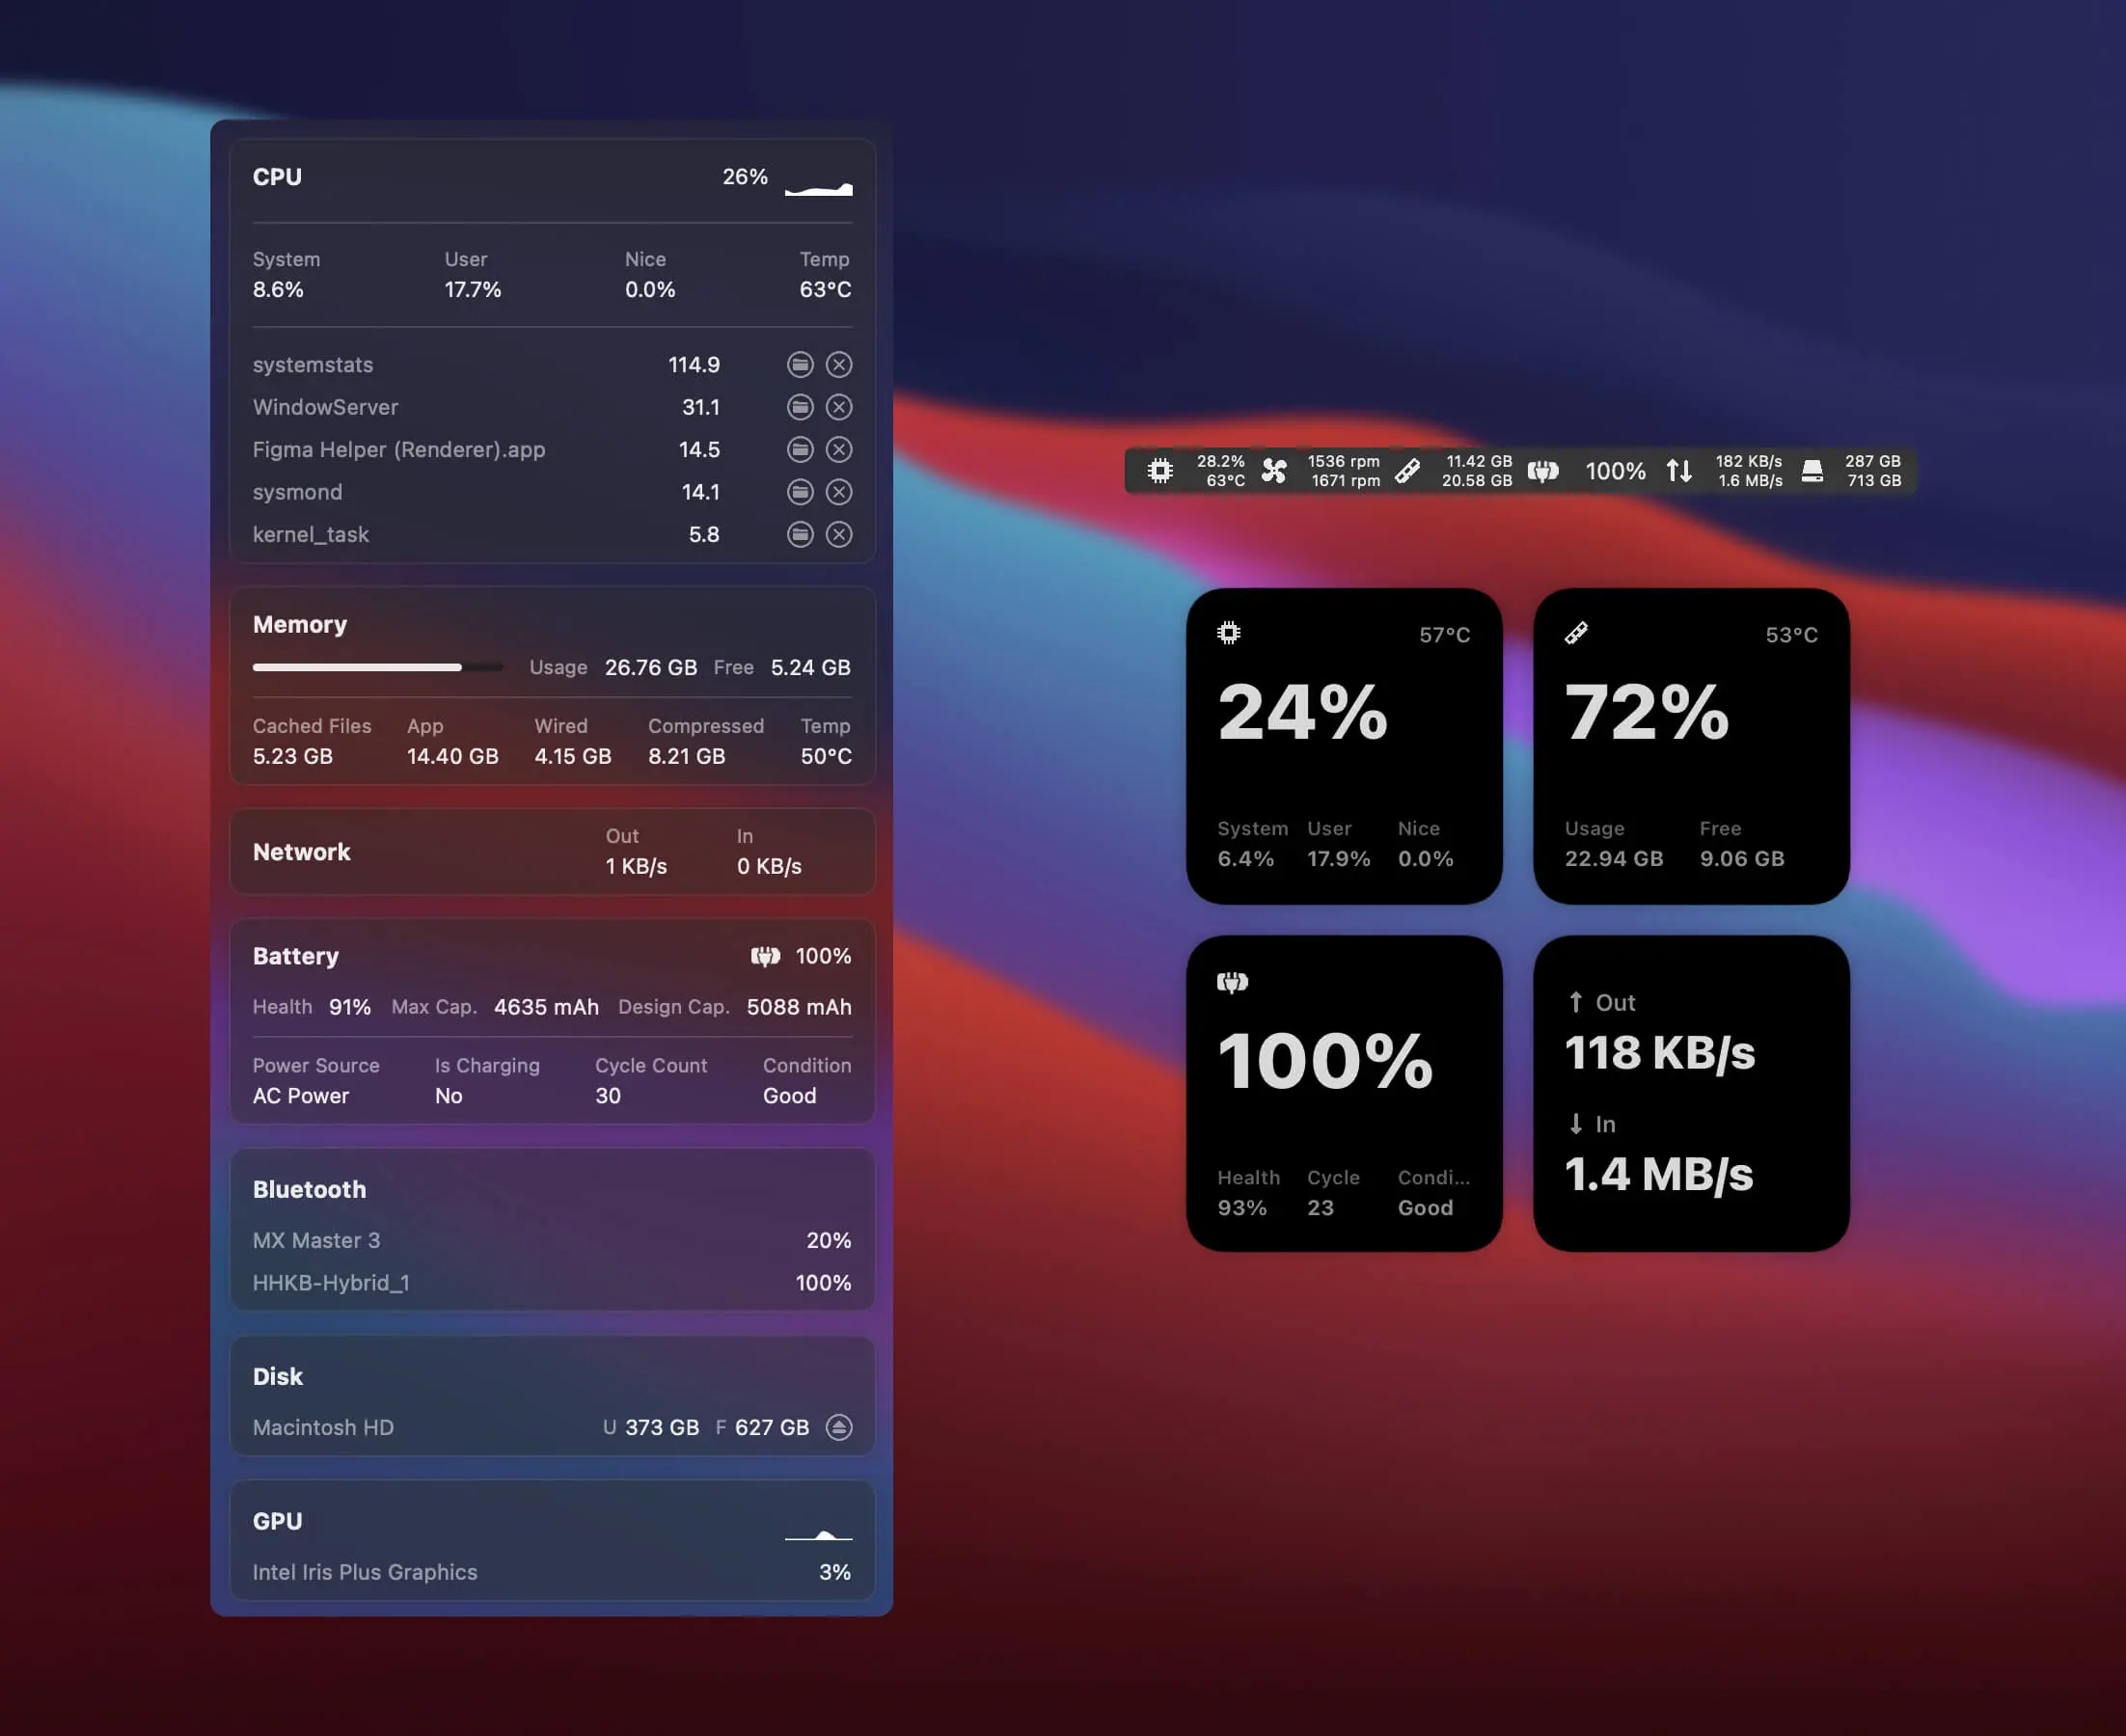
Task: Click the GPU usage sparkline graph
Action: point(819,1533)
